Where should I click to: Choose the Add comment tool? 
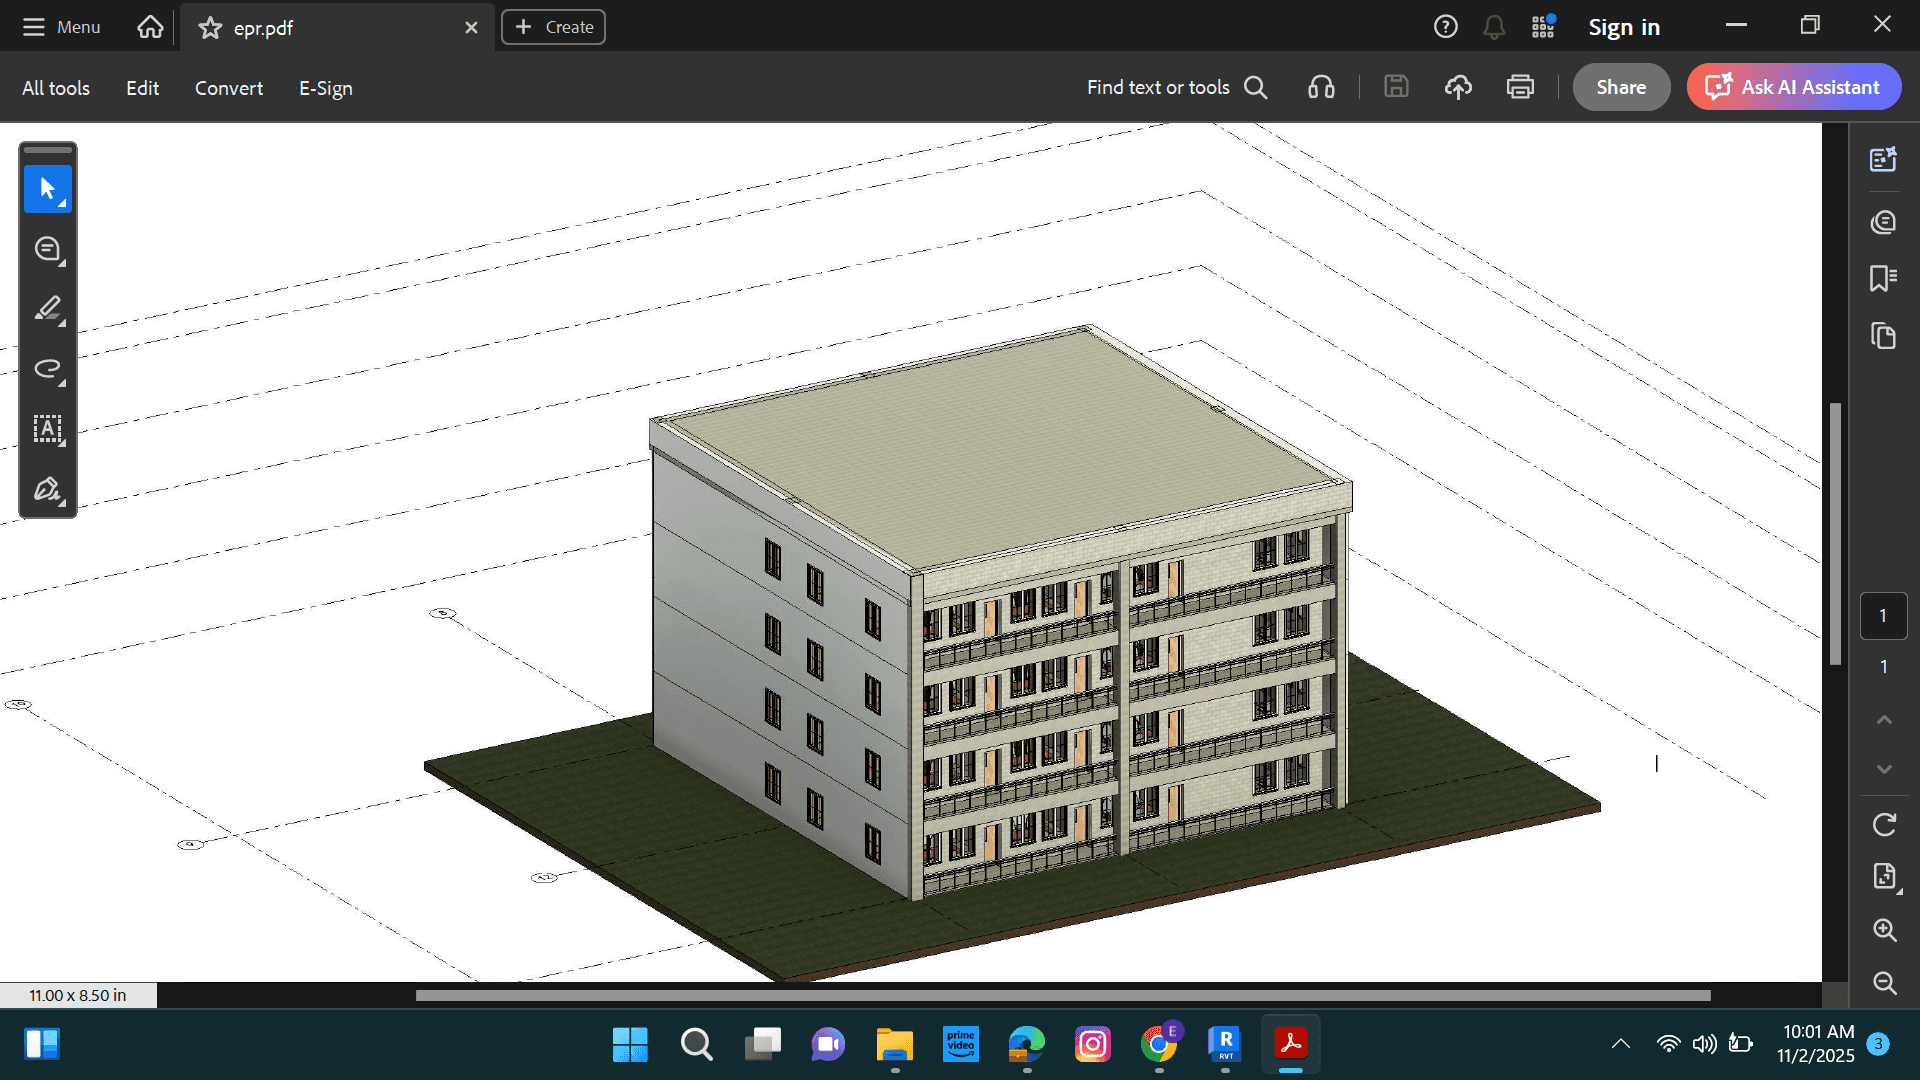[47, 249]
